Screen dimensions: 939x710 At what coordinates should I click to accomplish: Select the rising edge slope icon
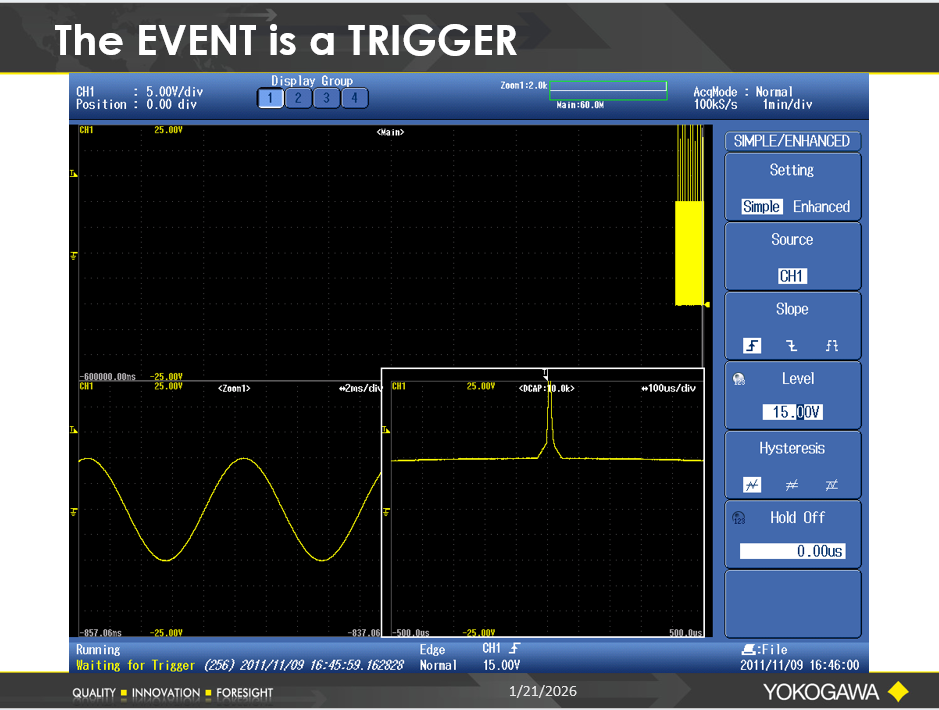(752, 345)
